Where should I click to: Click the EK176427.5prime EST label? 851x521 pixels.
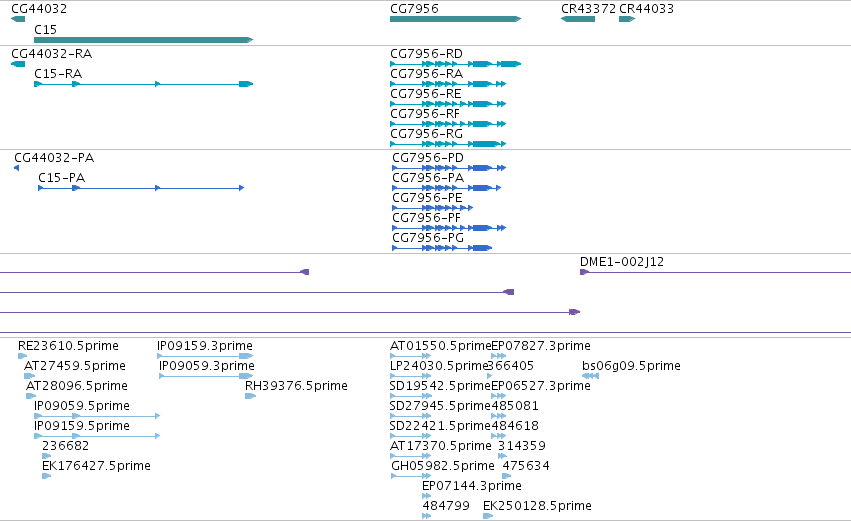point(97,466)
